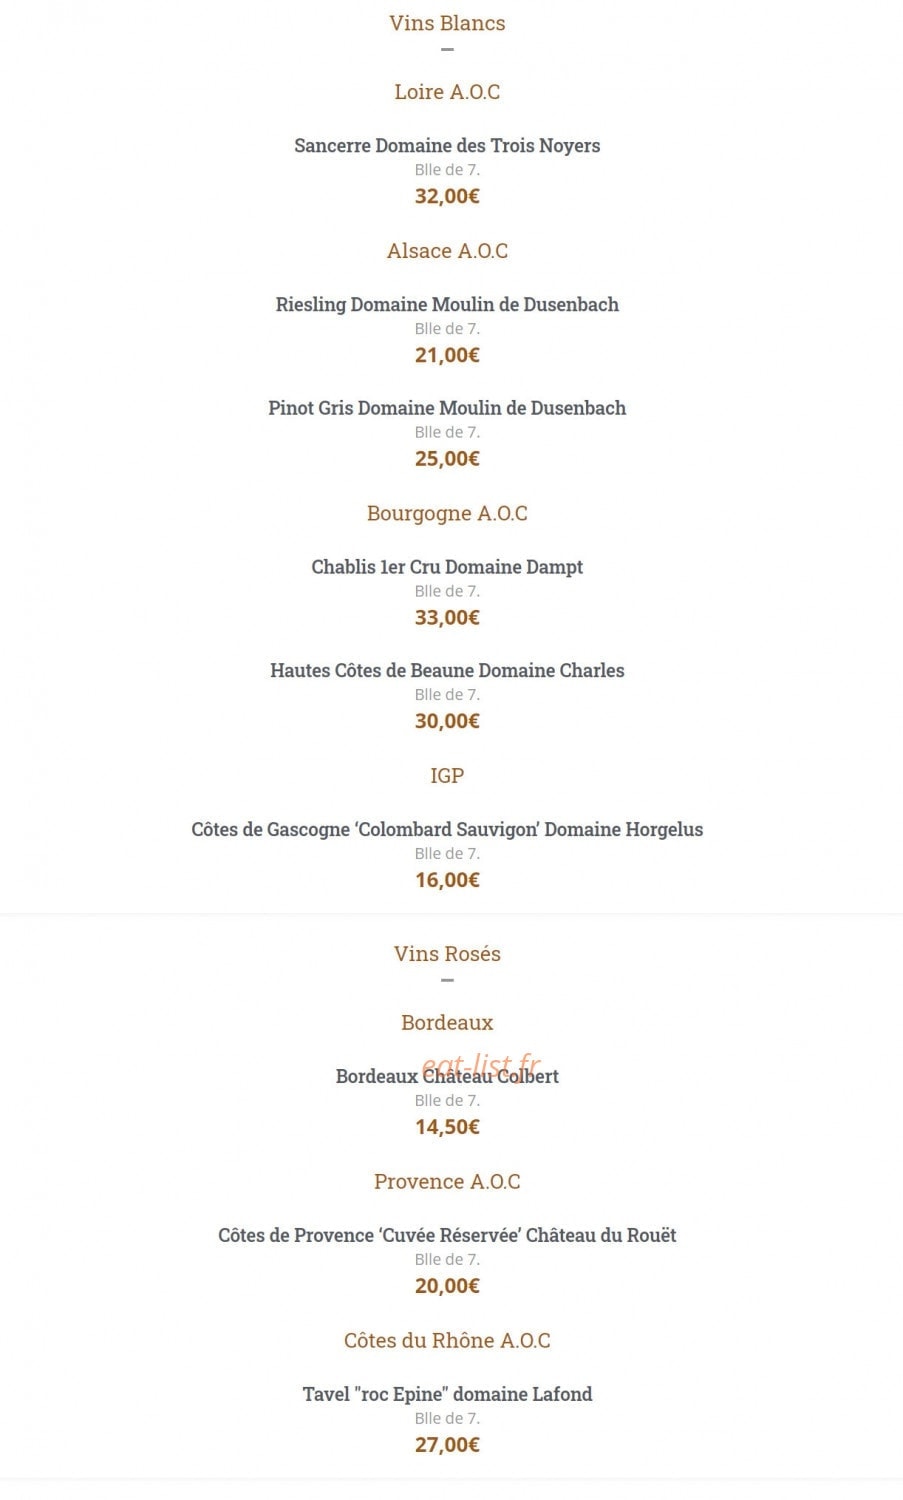
Task: Open Riesling Domaine Moulin de Dusenbach
Action: pos(447,305)
